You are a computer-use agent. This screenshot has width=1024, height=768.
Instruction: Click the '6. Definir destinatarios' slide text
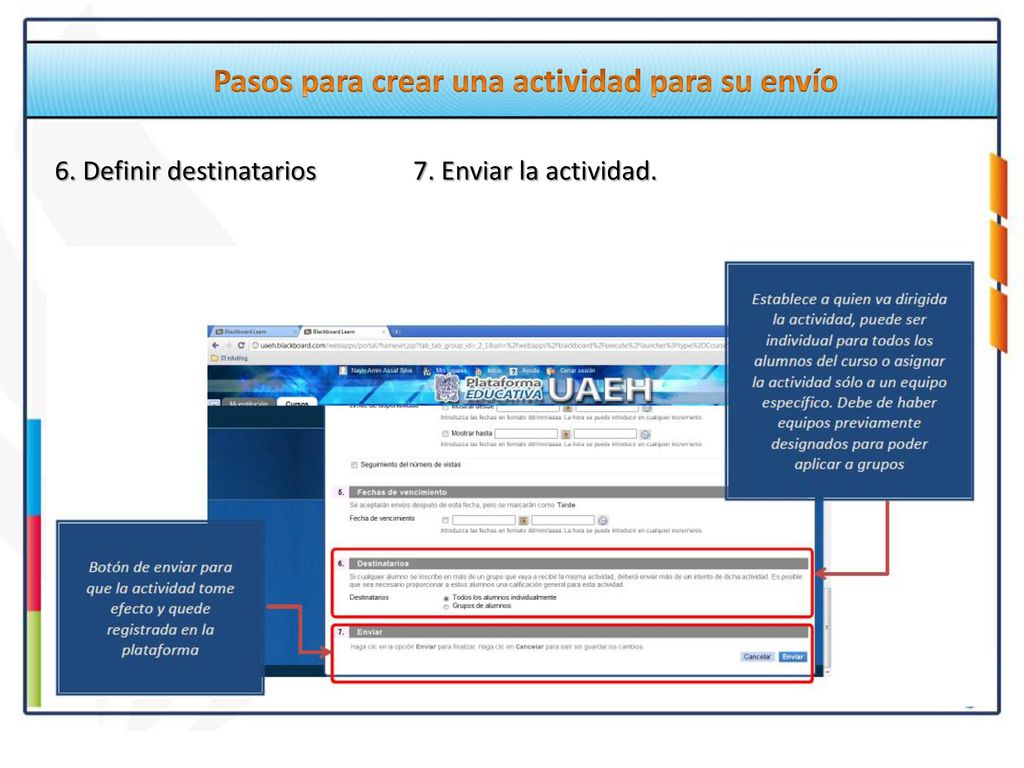pos(185,171)
